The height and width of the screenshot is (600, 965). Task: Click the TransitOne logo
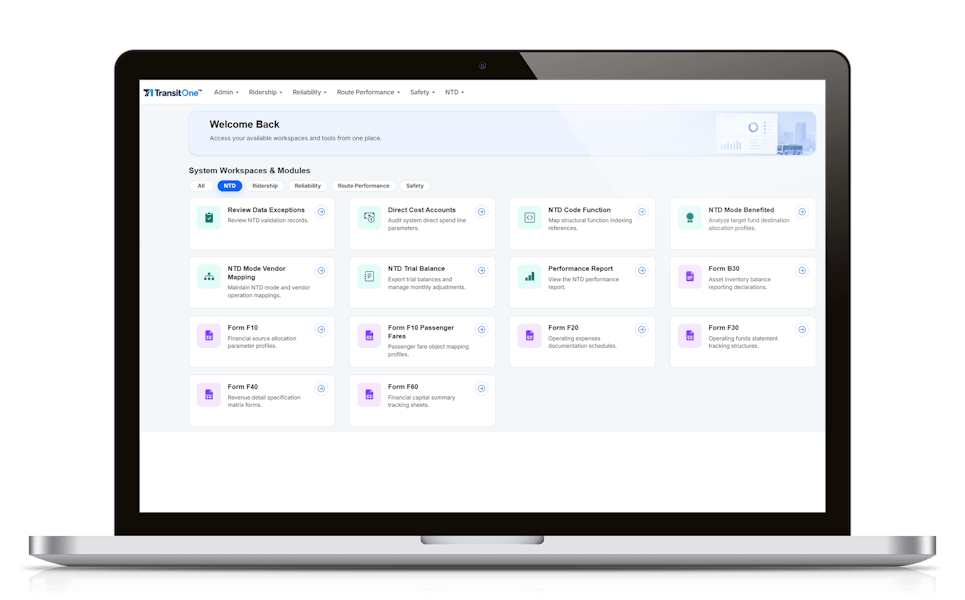(172, 93)
